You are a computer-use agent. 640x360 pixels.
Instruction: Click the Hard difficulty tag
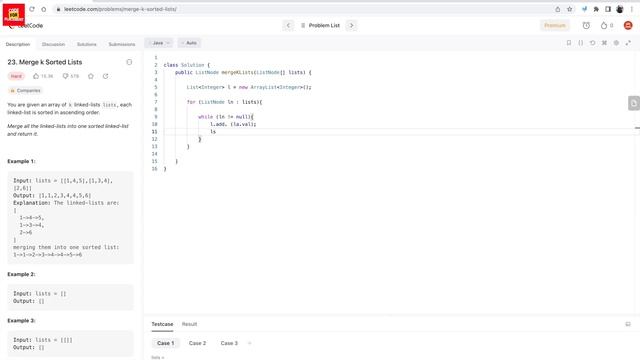coord(16,76)
